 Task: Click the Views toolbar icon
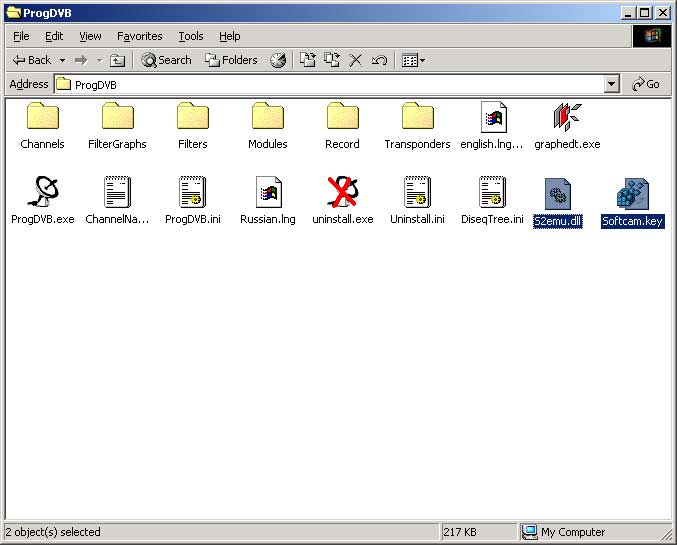coord(409,60)
